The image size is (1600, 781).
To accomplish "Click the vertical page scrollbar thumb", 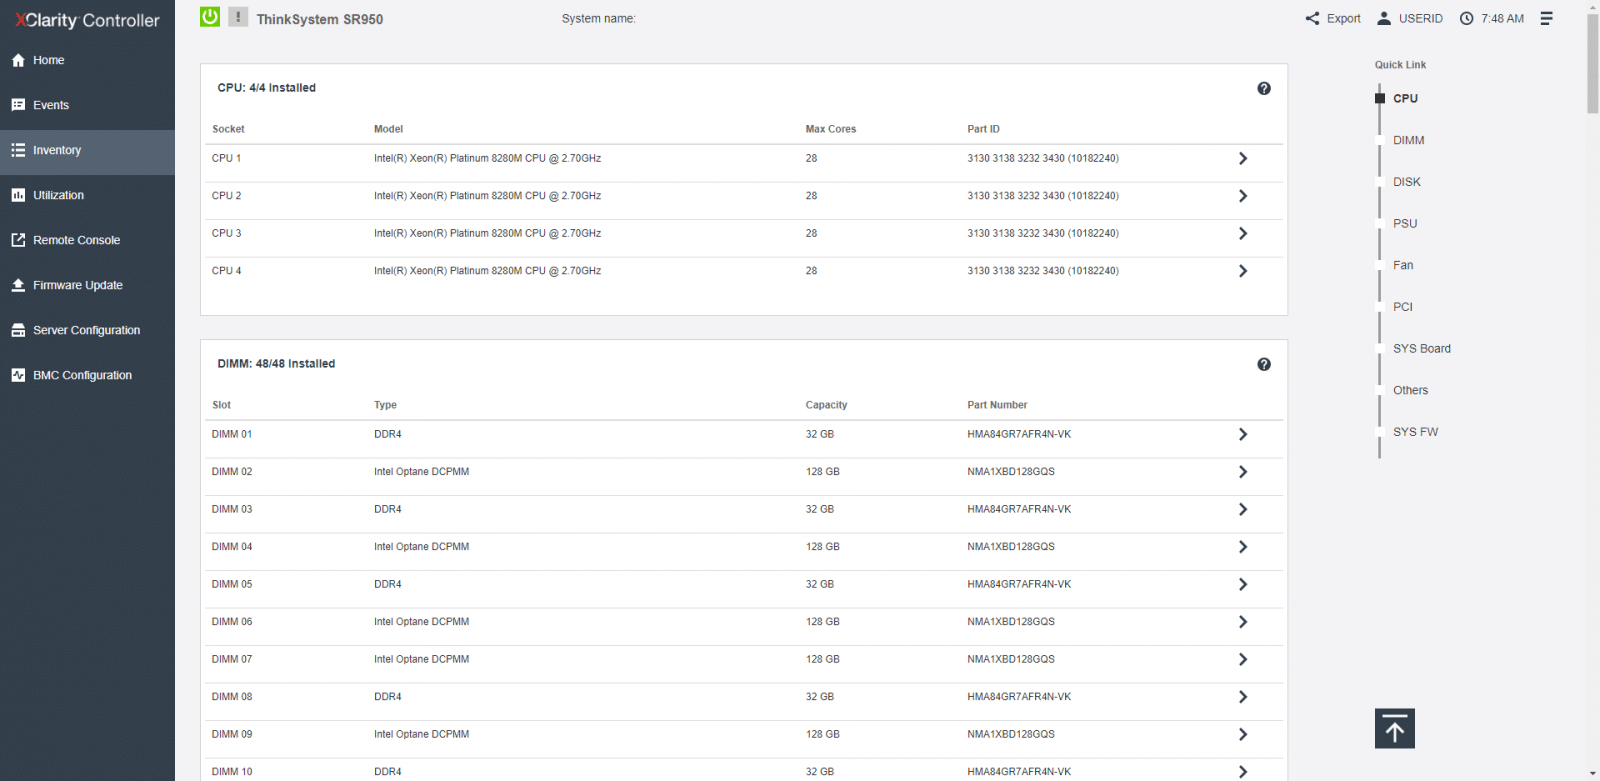I will pyautogui.click(x=1592, y=62).
